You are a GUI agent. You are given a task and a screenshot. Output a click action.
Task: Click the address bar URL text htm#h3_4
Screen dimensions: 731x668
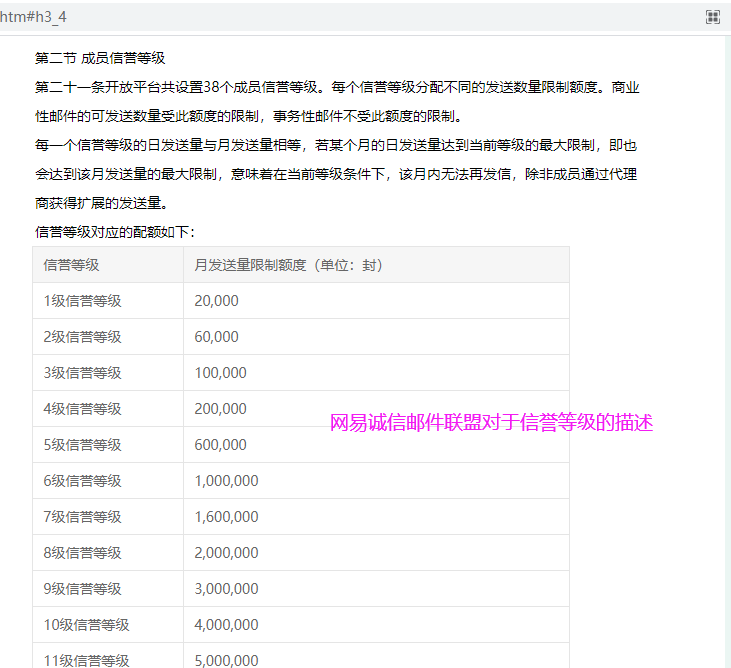coord(33,17)
